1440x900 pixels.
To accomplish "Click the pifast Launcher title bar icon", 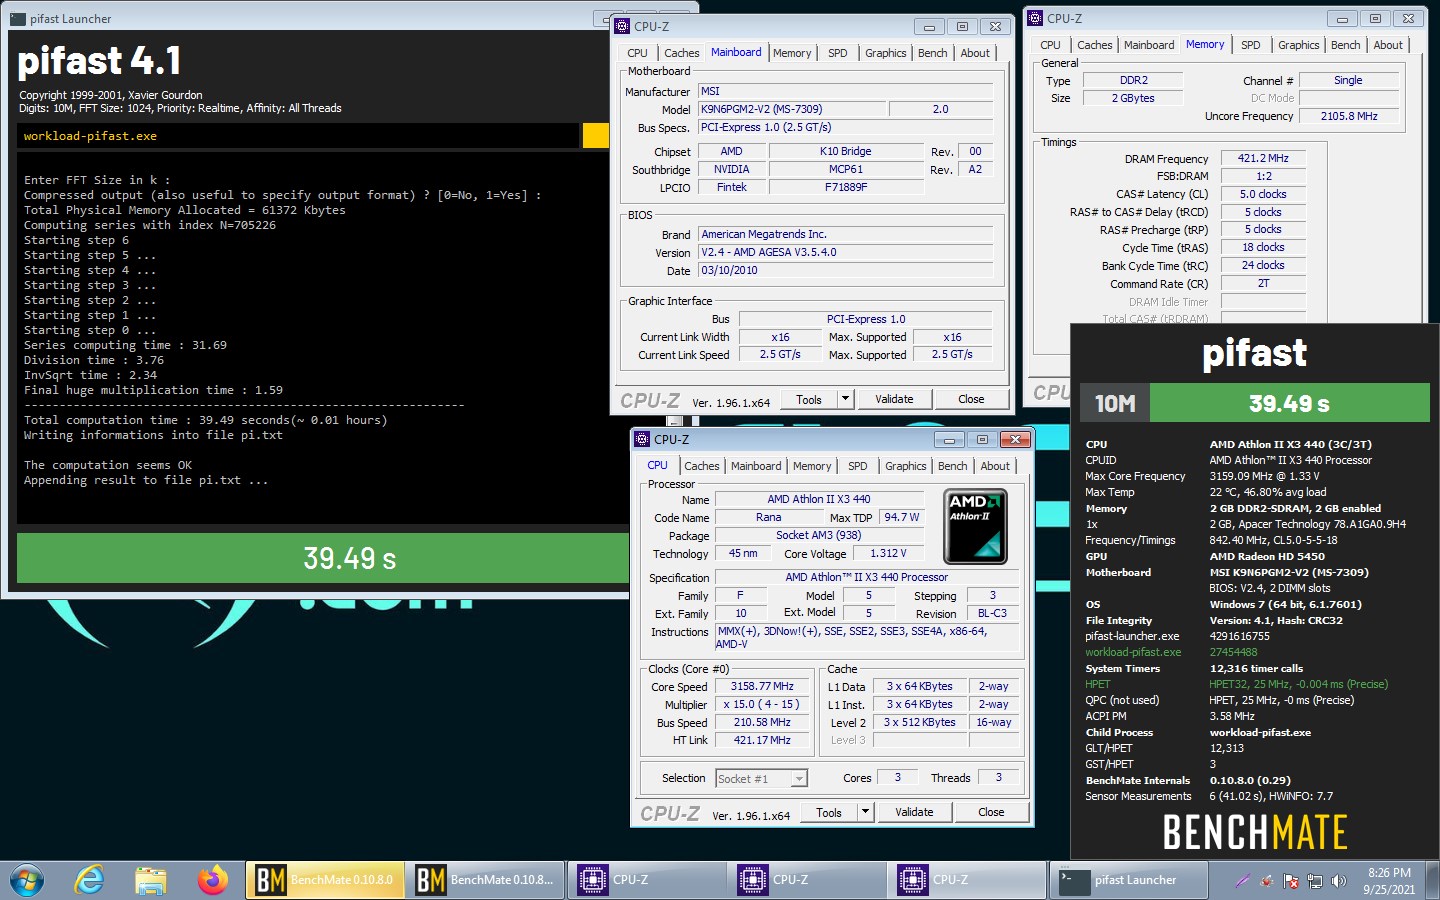I will (x=18, y=18).
